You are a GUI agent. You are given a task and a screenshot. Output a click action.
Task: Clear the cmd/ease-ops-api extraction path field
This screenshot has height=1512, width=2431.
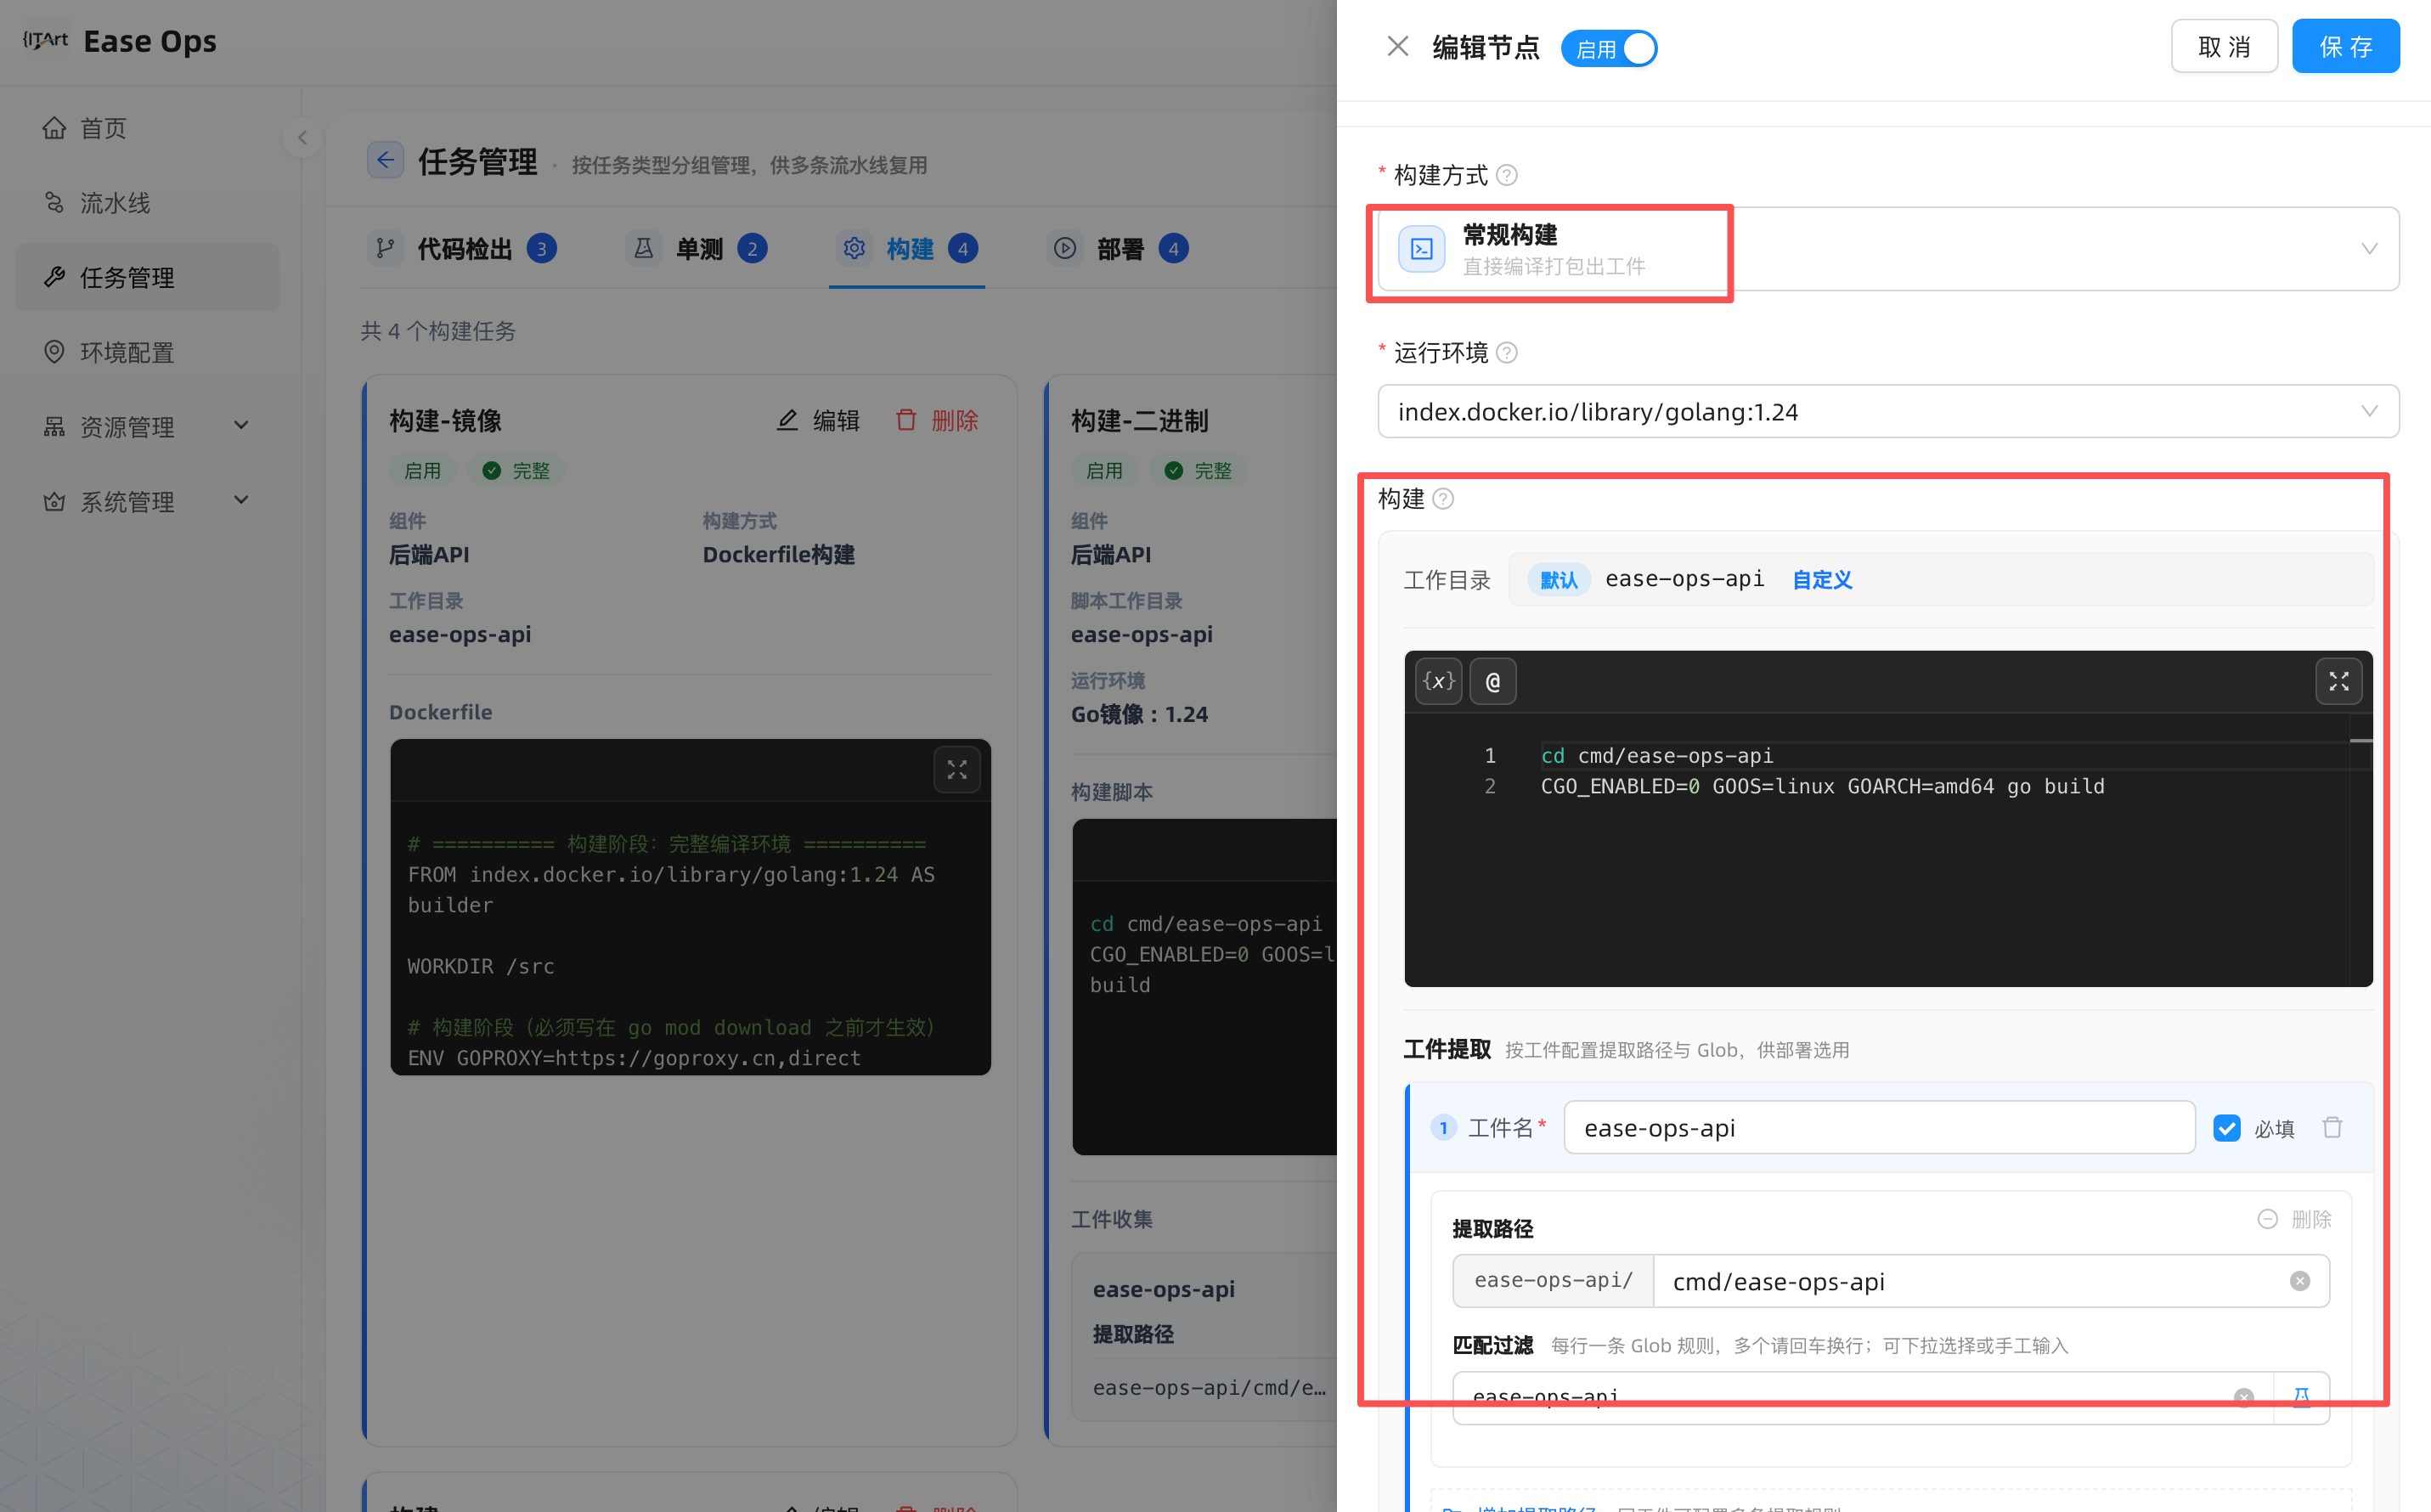pos(2299,1281)
